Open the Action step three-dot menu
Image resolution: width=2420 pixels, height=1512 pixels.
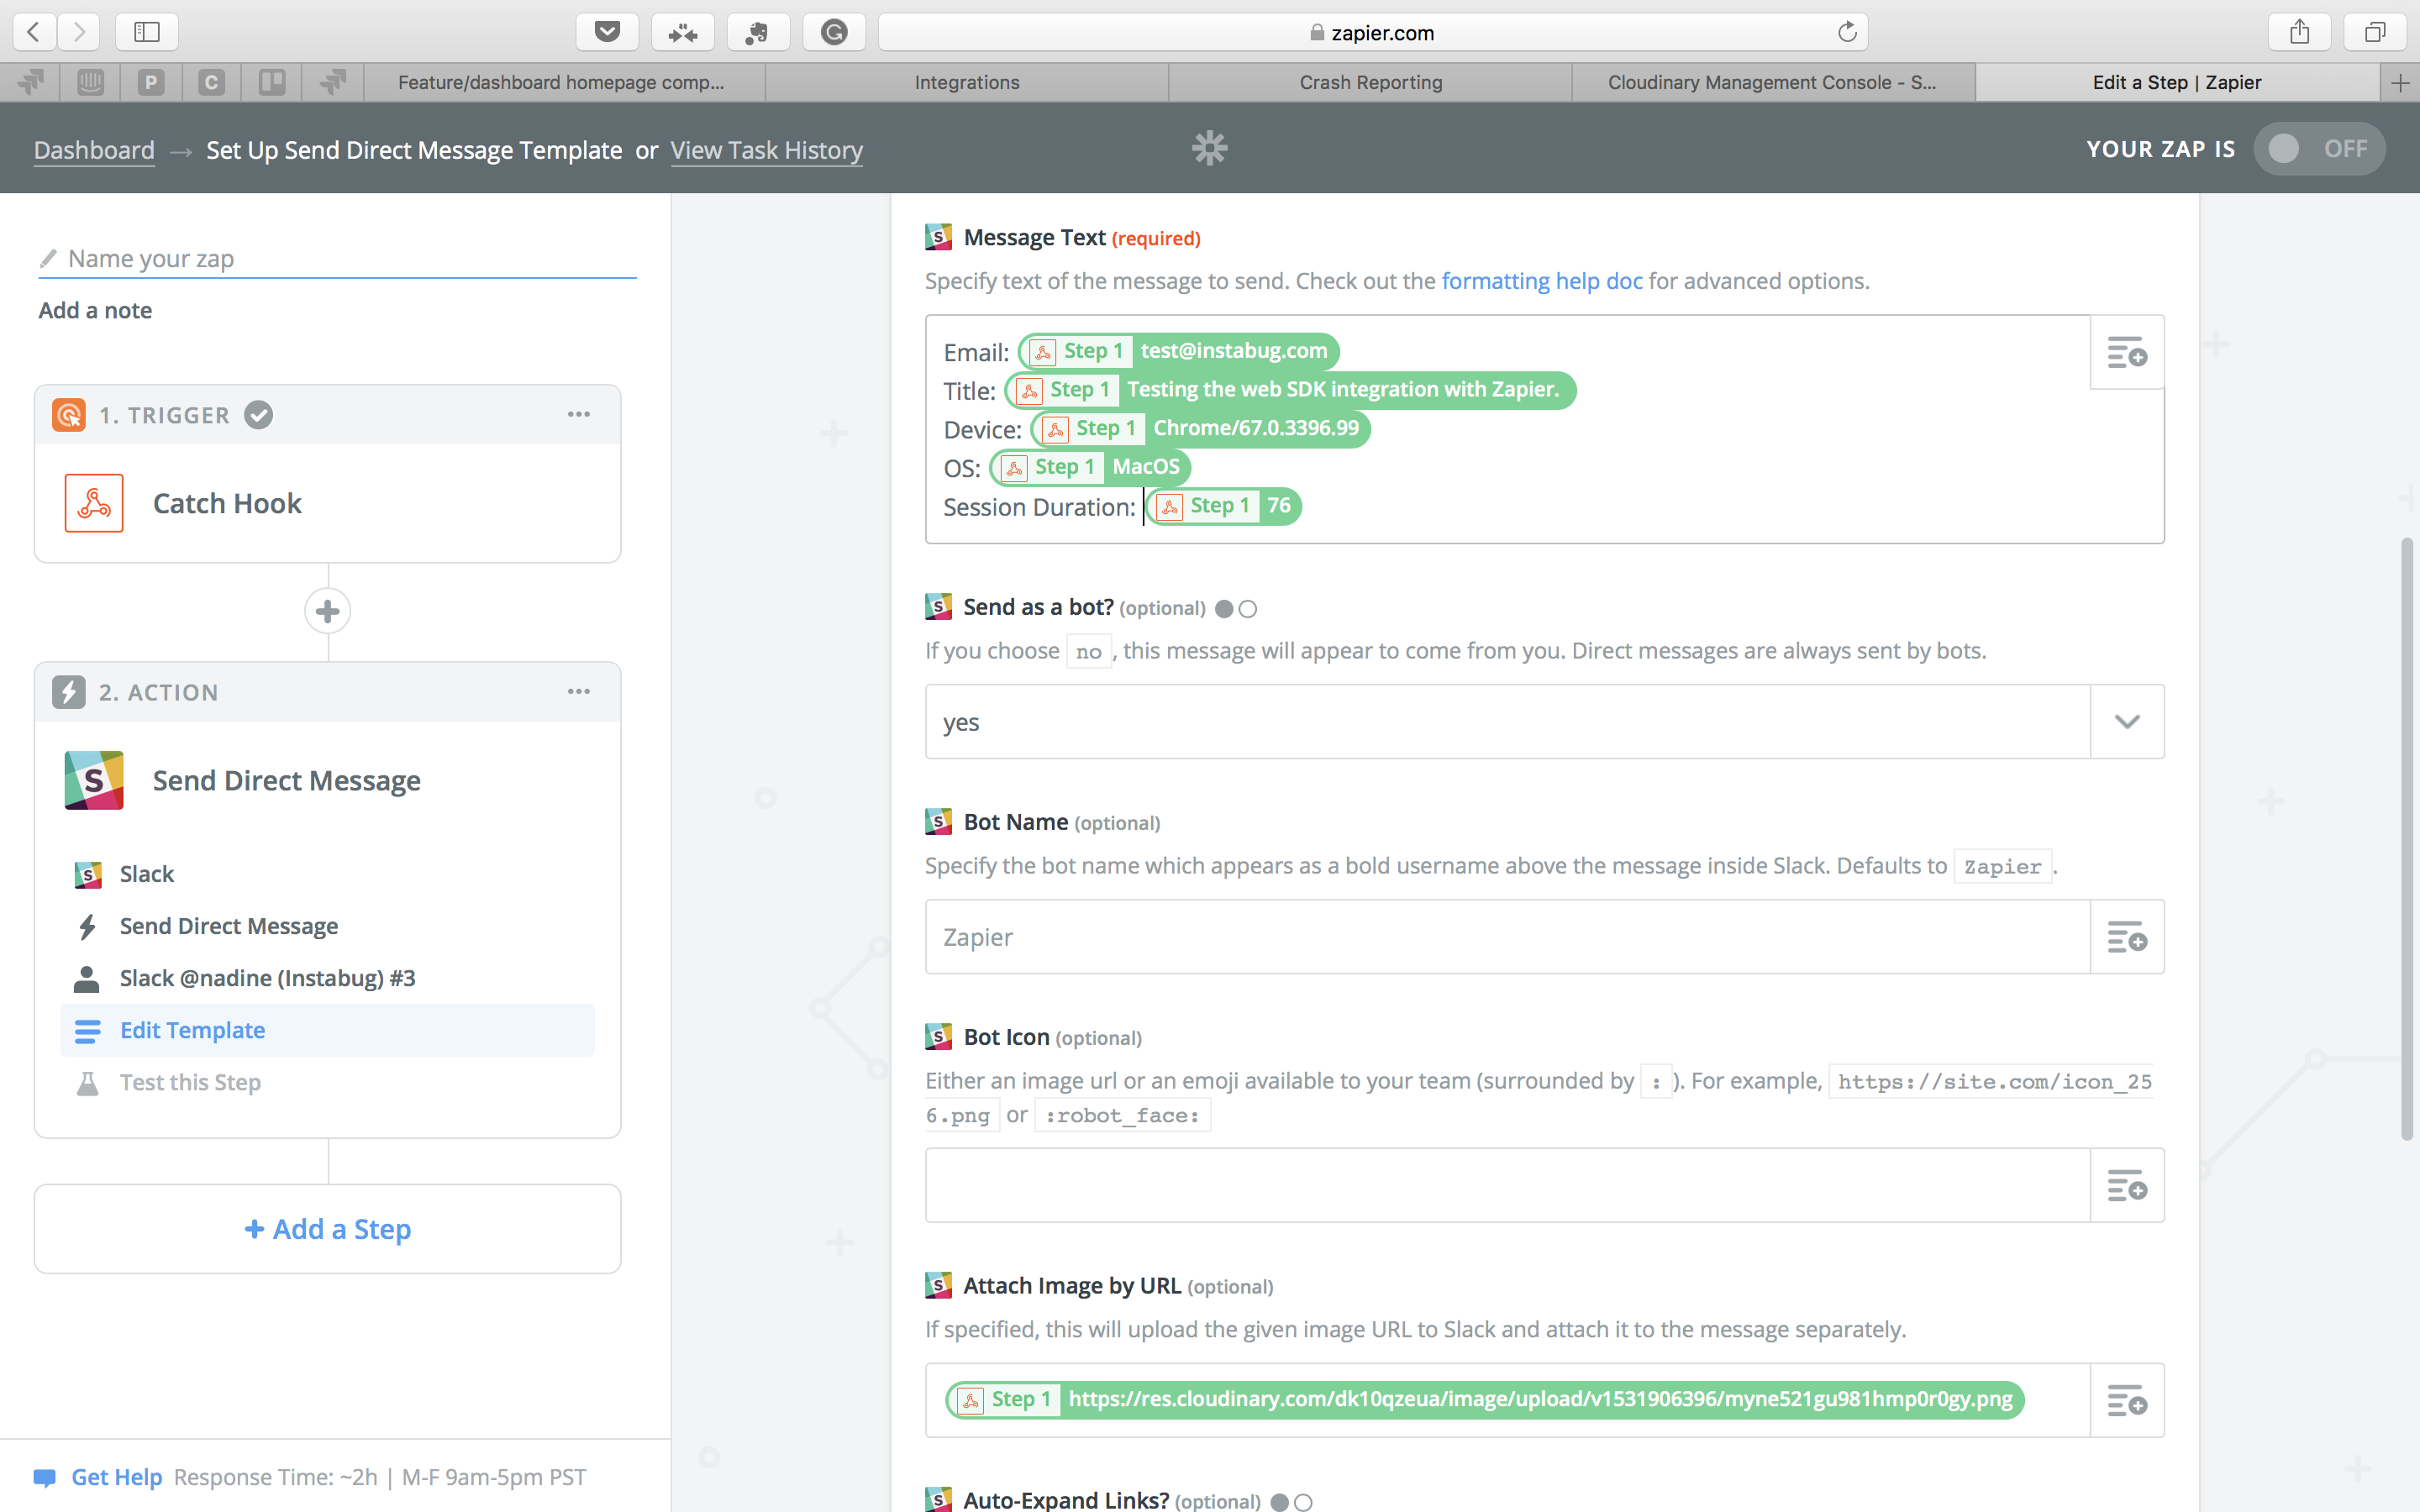tap(578, 692)
